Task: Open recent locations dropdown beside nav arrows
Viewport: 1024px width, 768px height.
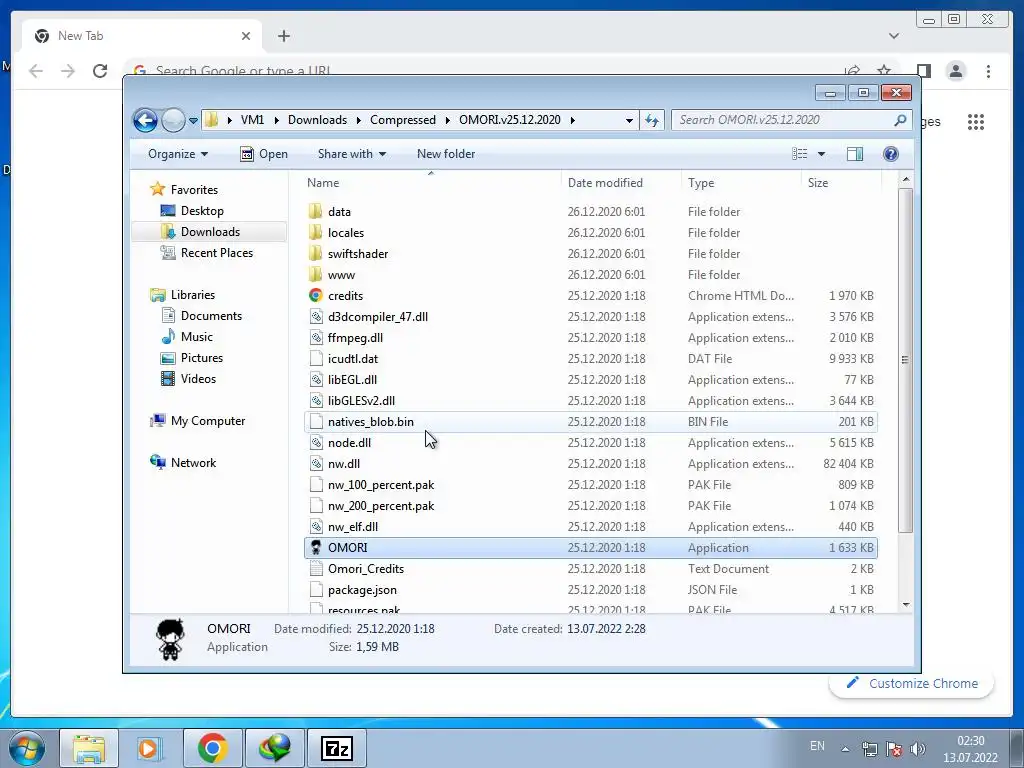Action: click(x=193, y=120)
